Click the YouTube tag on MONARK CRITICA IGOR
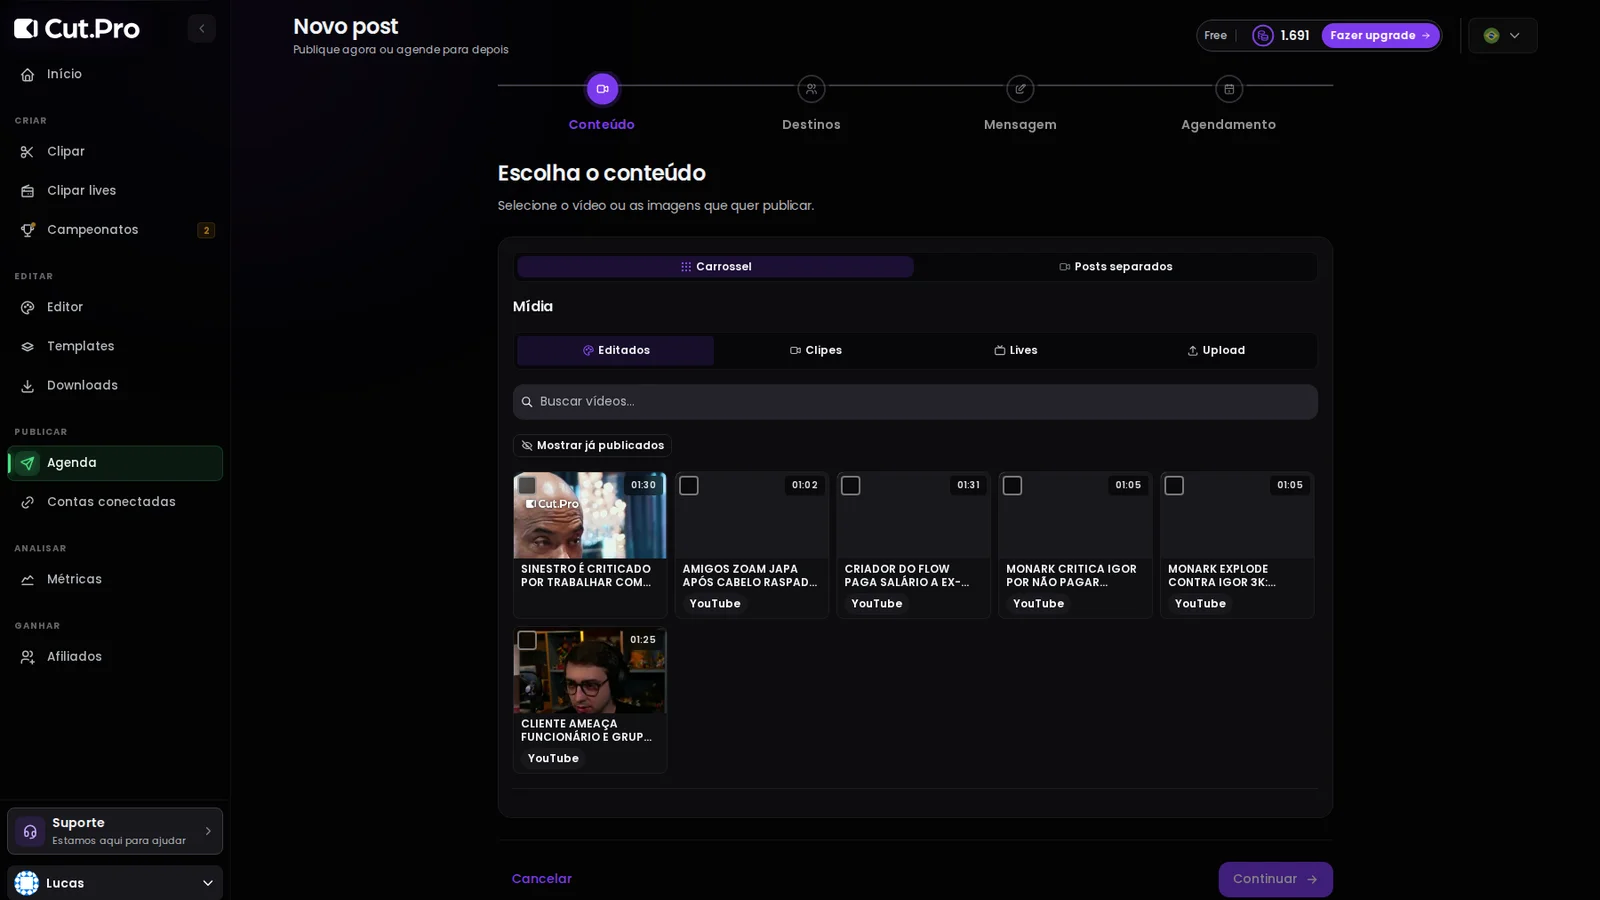The image size is (1600, 900). (1039, 604)
